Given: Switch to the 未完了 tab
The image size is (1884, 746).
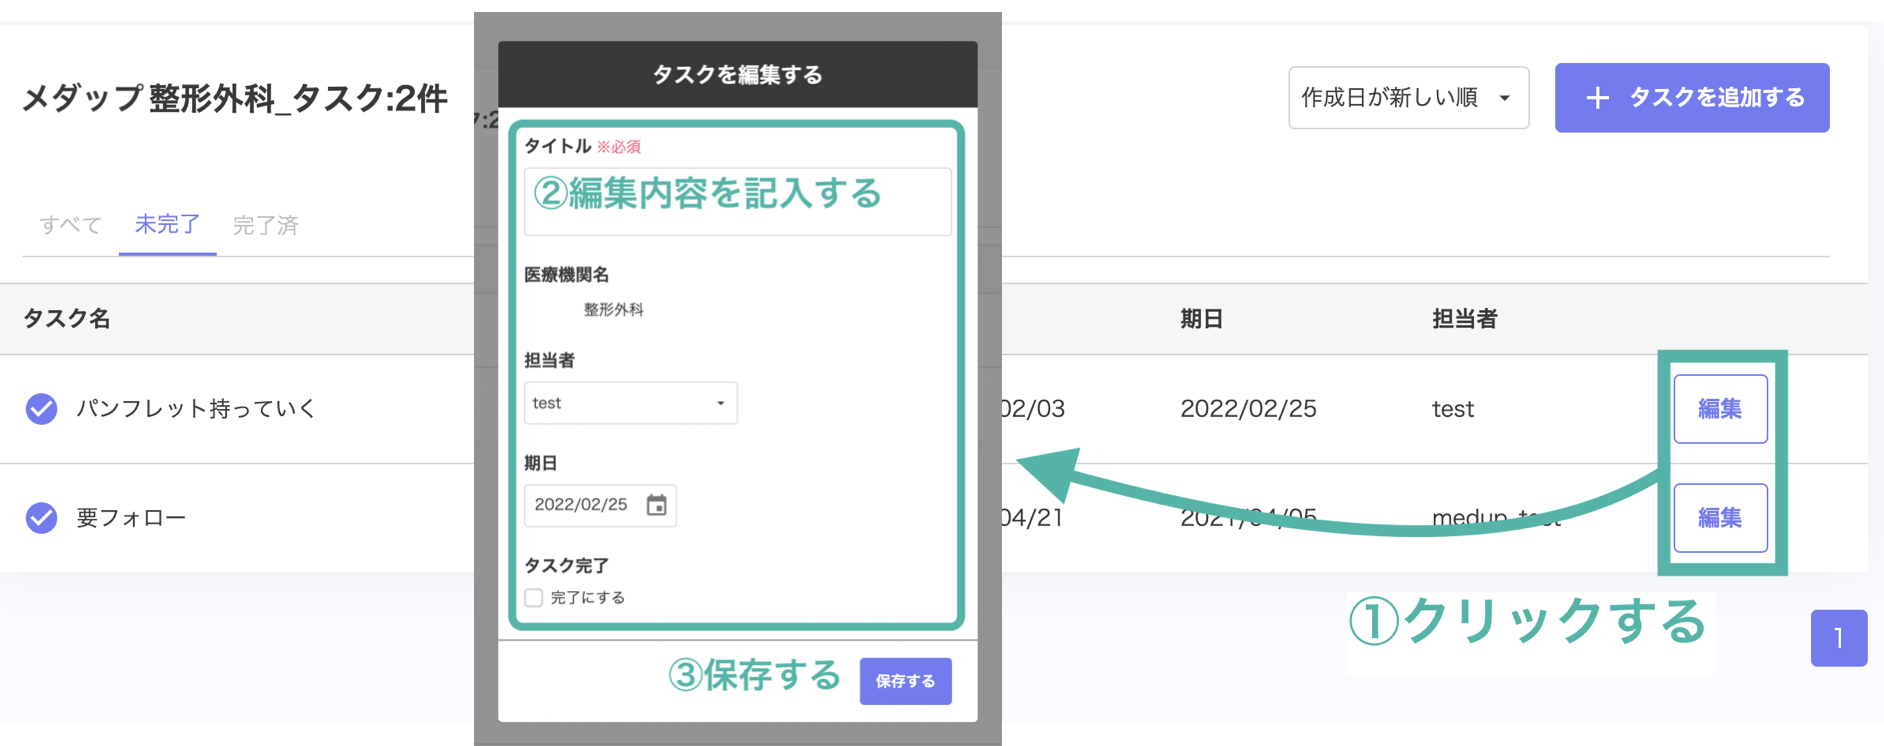Looking at the screenshot, I should [x=167, y=224].
